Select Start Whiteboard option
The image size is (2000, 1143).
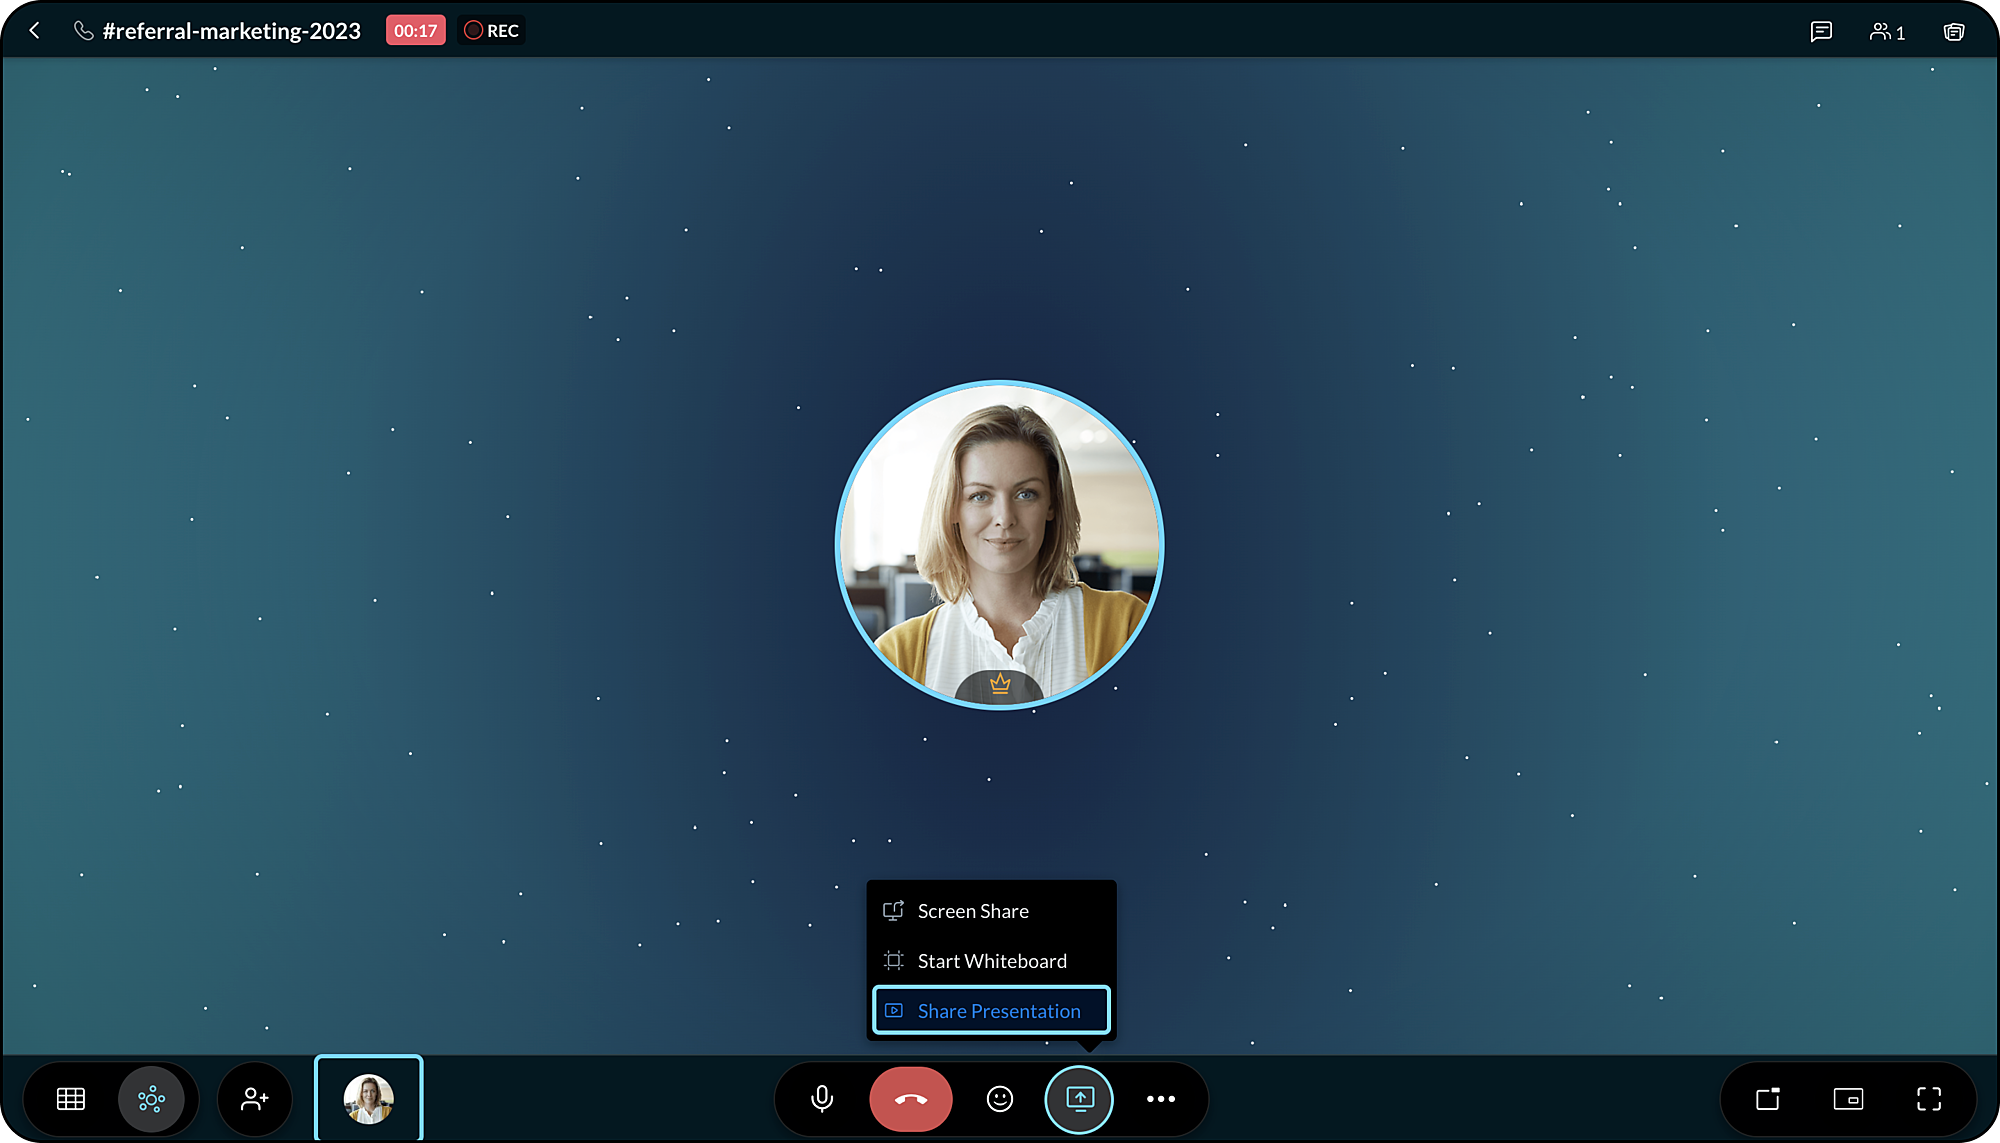(x=990, y=961)
